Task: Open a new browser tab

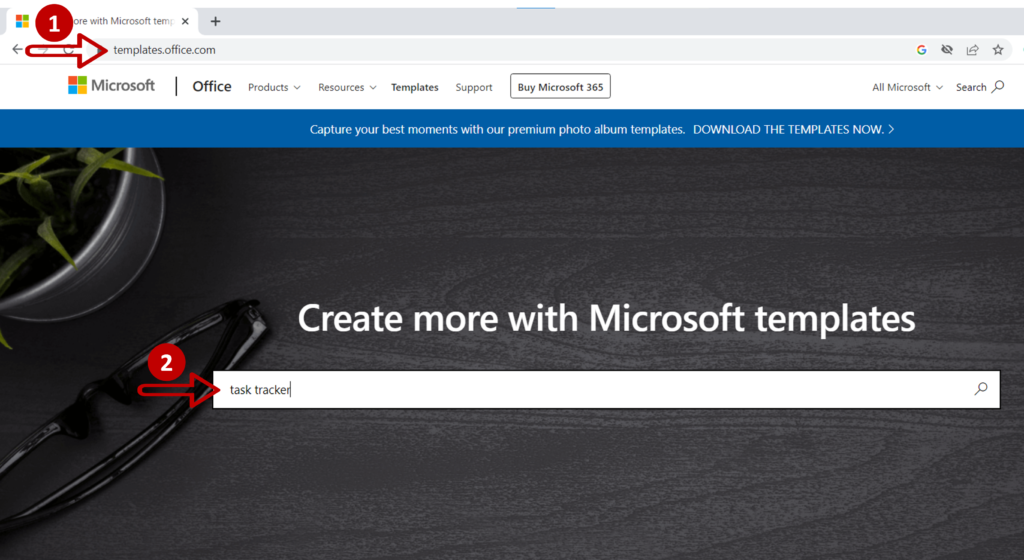Action: coord(215,21)
